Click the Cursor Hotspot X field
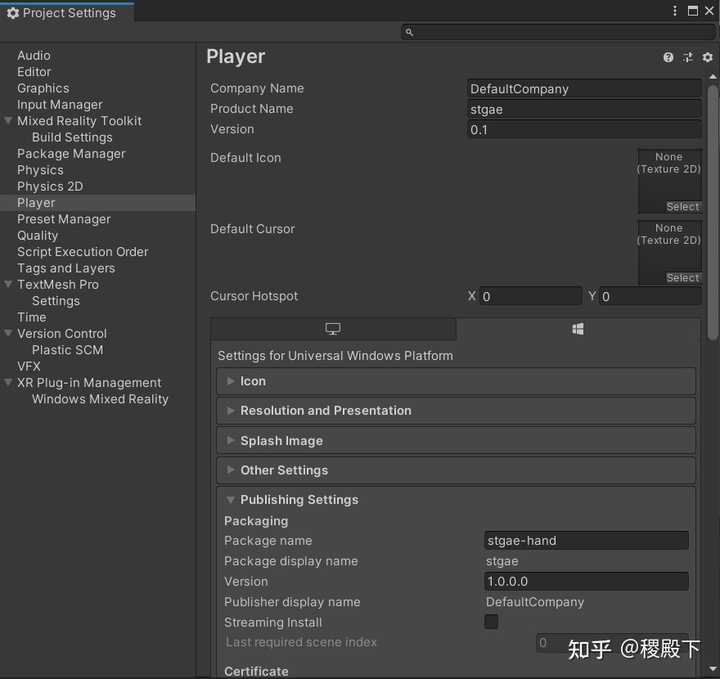This screenshot has height=679, width=720. coord(531,296)
